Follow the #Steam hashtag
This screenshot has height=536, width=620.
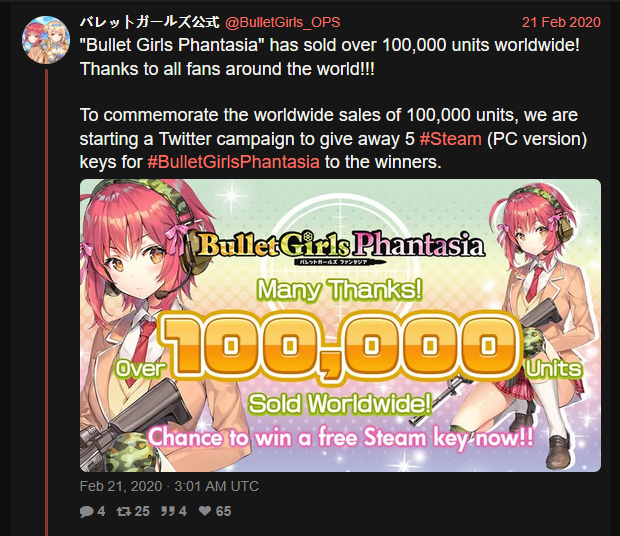coord(450,139)
